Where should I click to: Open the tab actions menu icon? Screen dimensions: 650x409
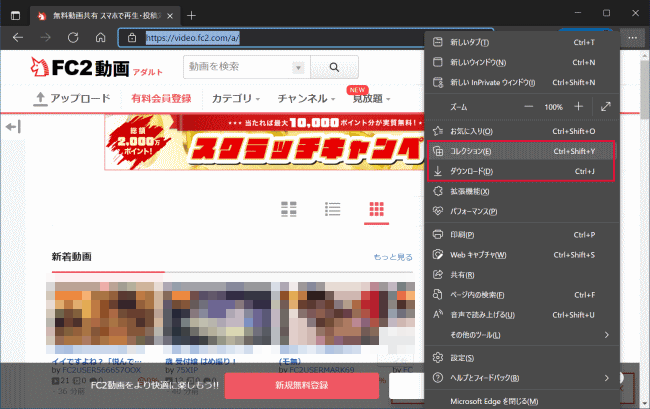(x=15, y=16)
